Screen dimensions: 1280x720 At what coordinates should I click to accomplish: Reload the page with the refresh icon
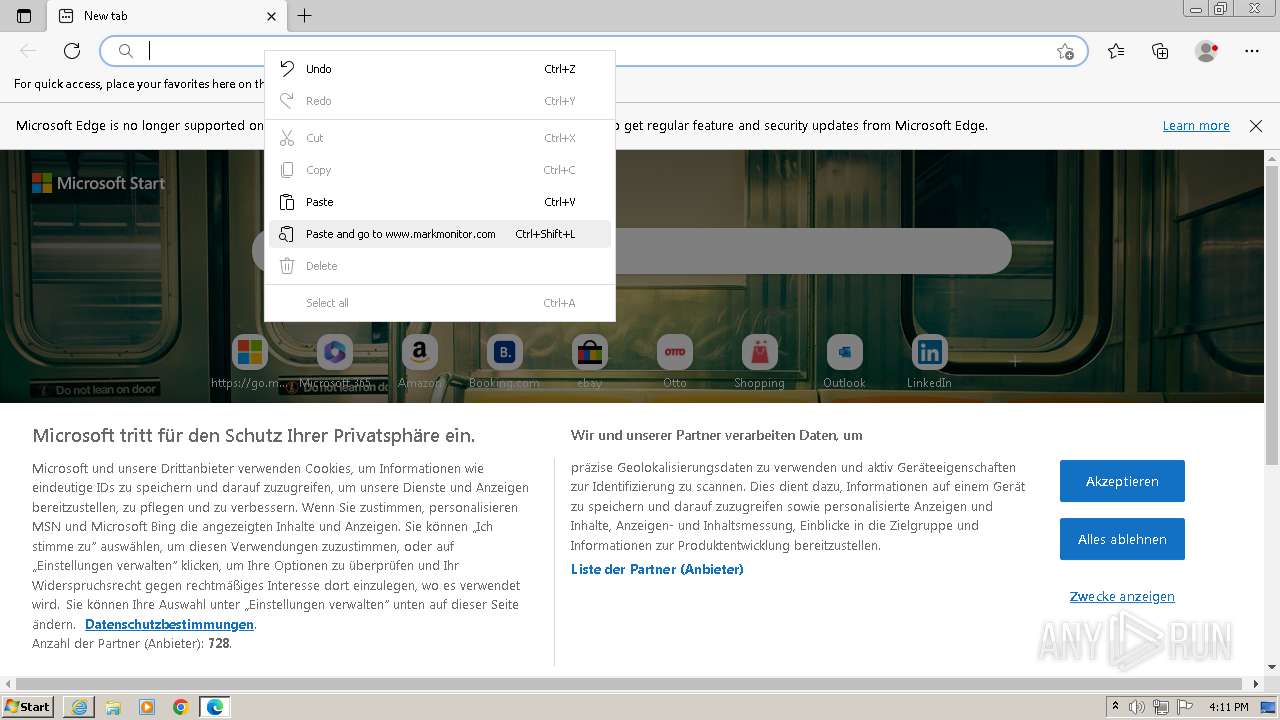(x=72, y=51)
